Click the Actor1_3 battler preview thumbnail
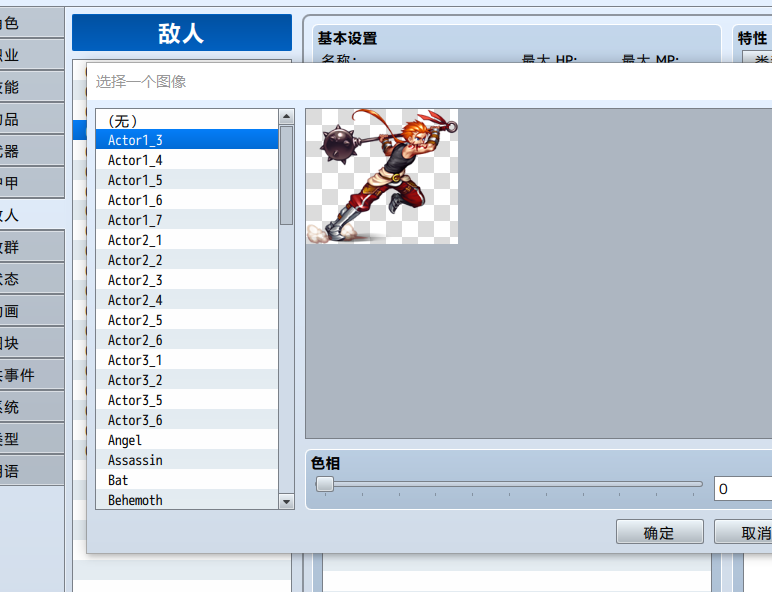Screen dimensions: 772x592 point(382,176)
